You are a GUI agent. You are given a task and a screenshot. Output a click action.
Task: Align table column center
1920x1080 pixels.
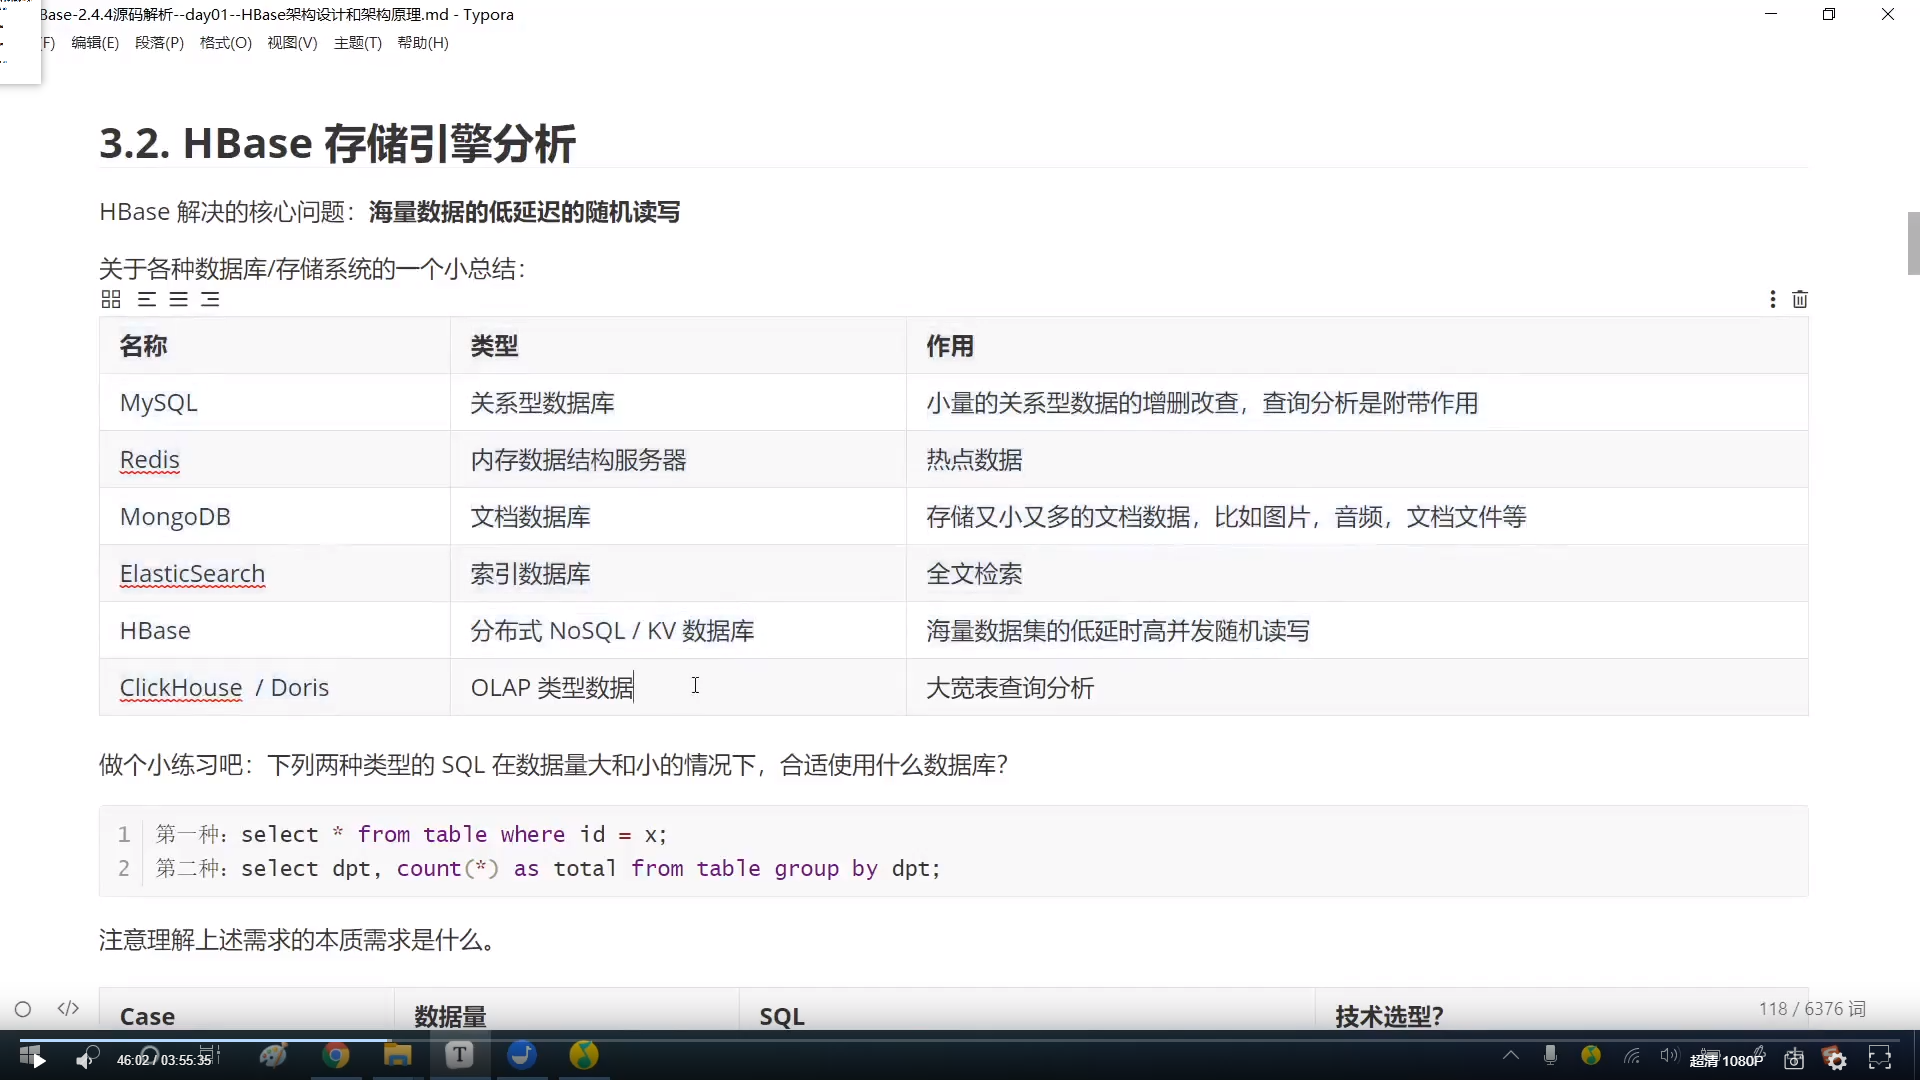pyautogui.click(x=179, y=299)
